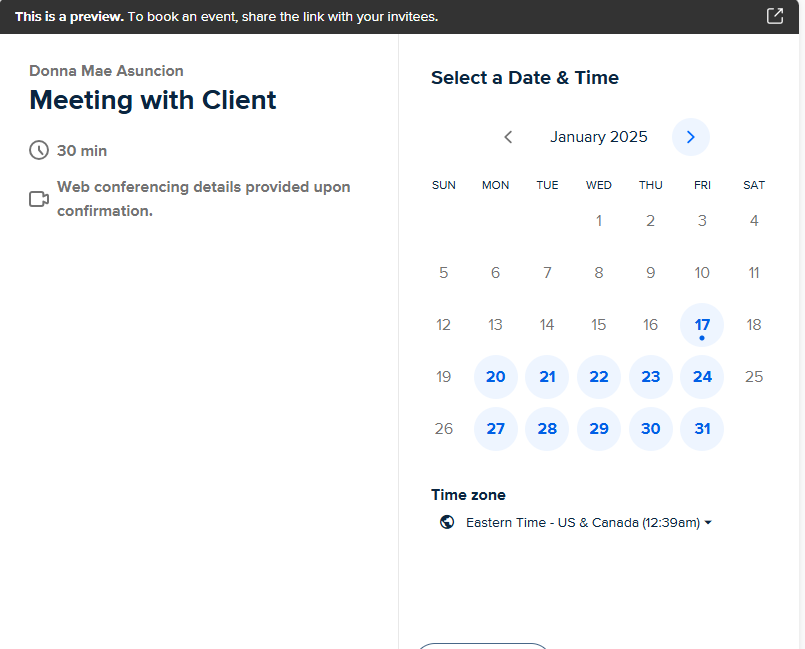Image resolution: width=805 pixels, height=649 pixels.
Task: Expand the Eastern Time zone dropdown
Action: [582, 522]
